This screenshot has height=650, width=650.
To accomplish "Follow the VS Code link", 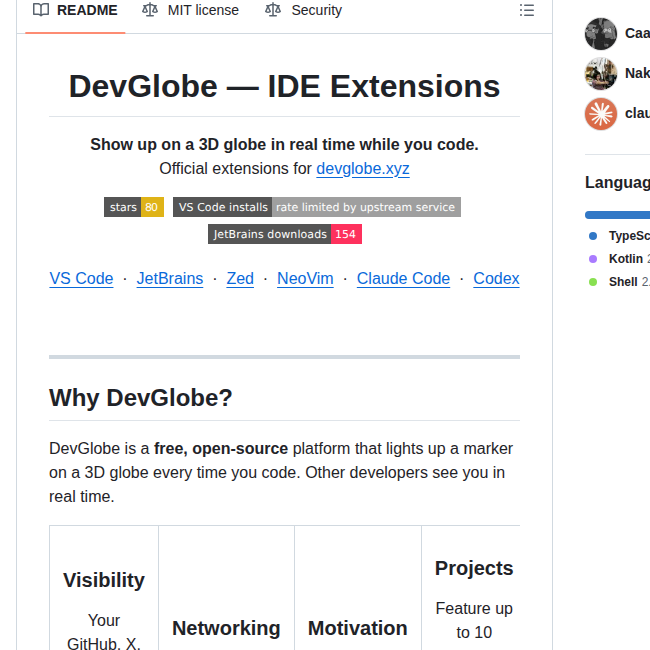I will point(81,279).
